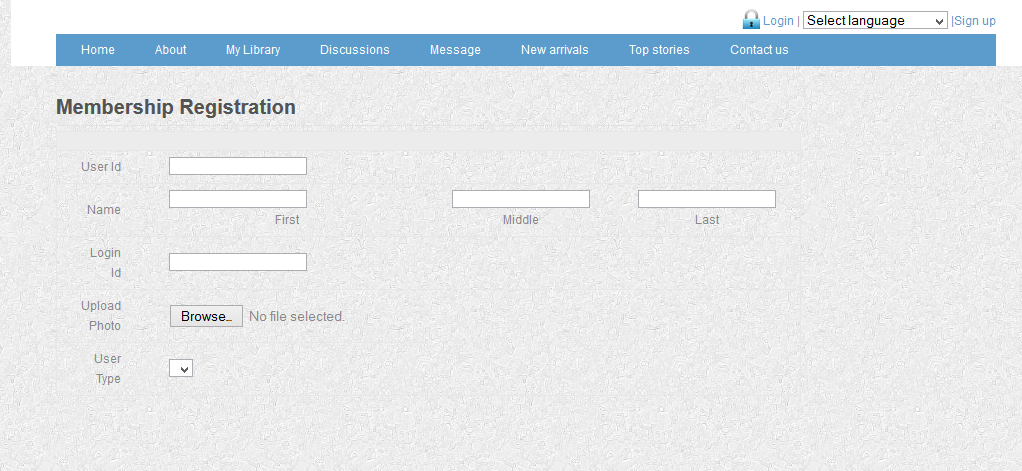Click the User Id text field
The width and height of the screenshot is (1022, 471).
tap(238, 166)
